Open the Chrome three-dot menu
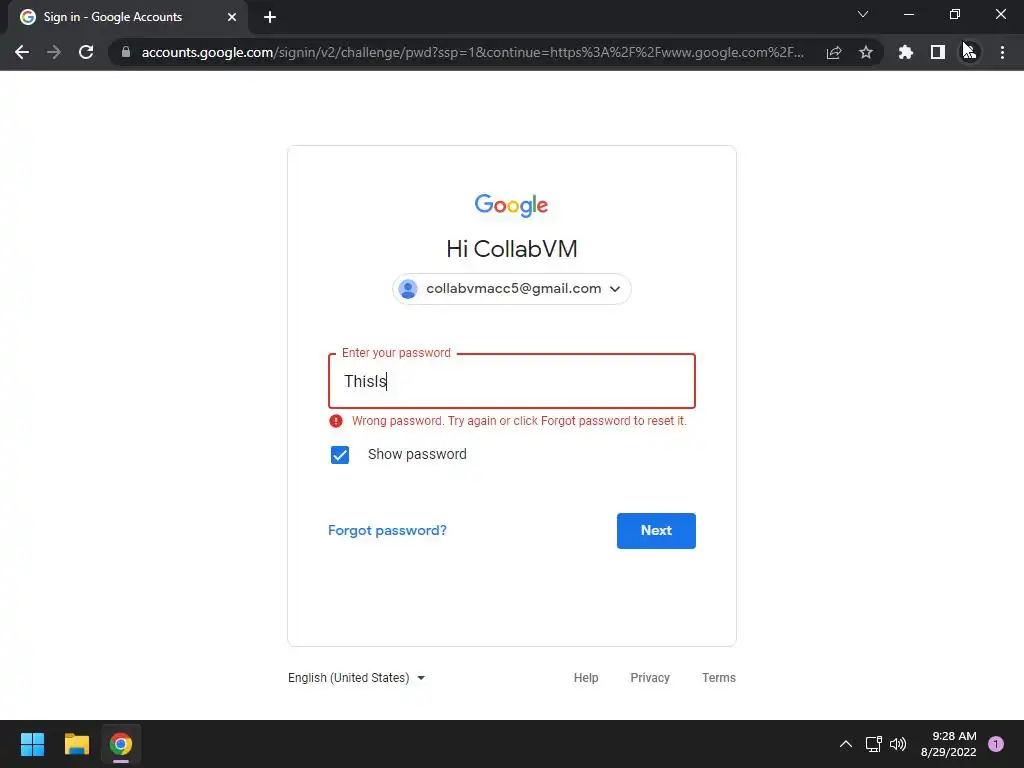 (1002, 52)
